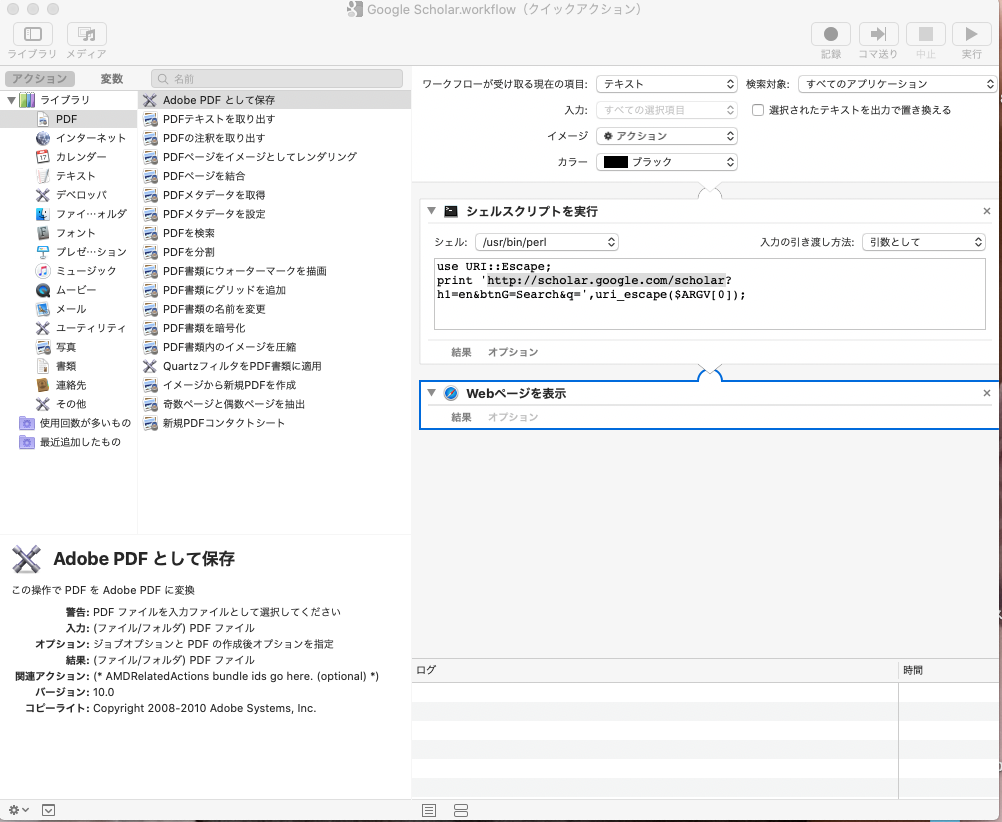
Task: Open the workflow input type テキスト dropdown
Action: pos(667,84)
